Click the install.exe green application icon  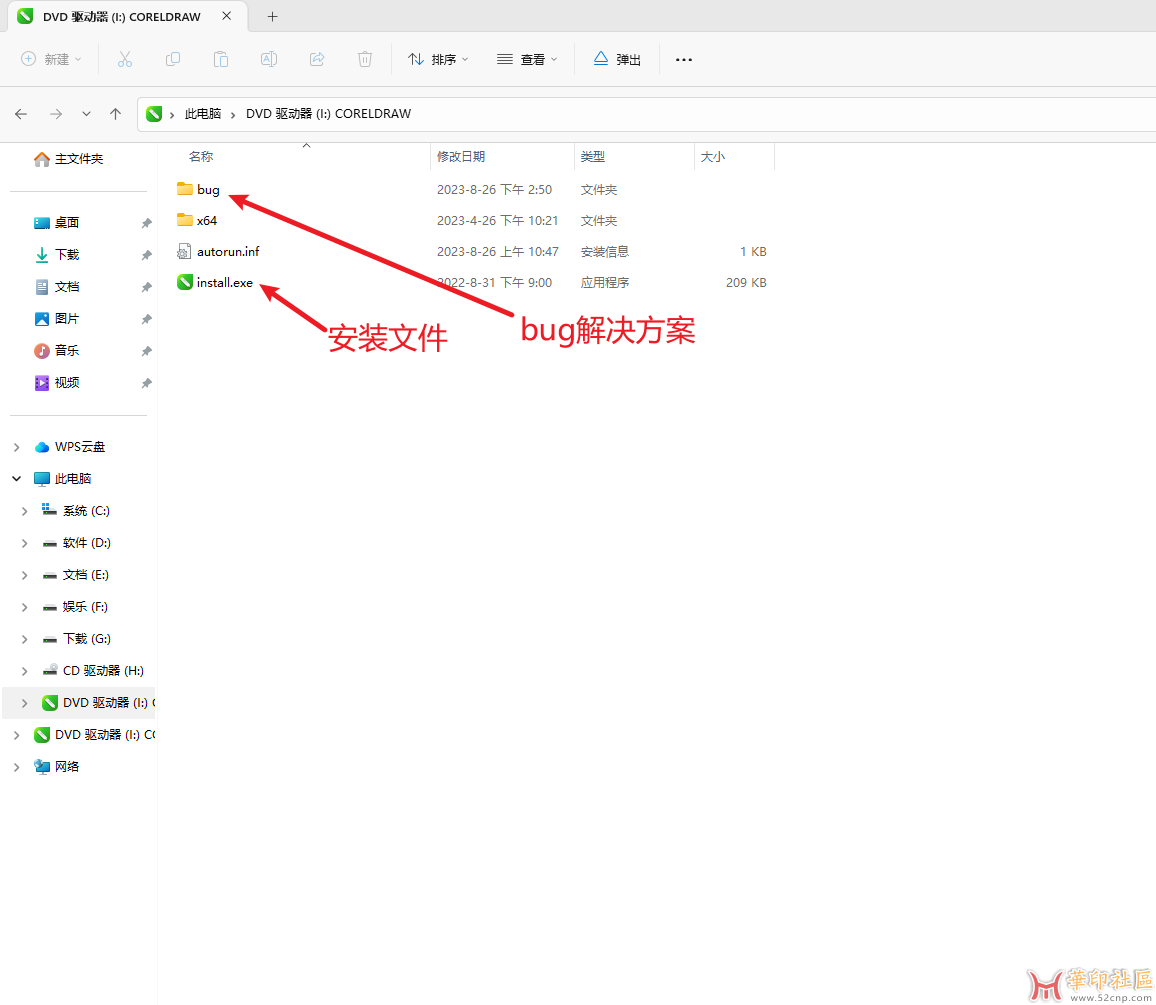(184, 282)
